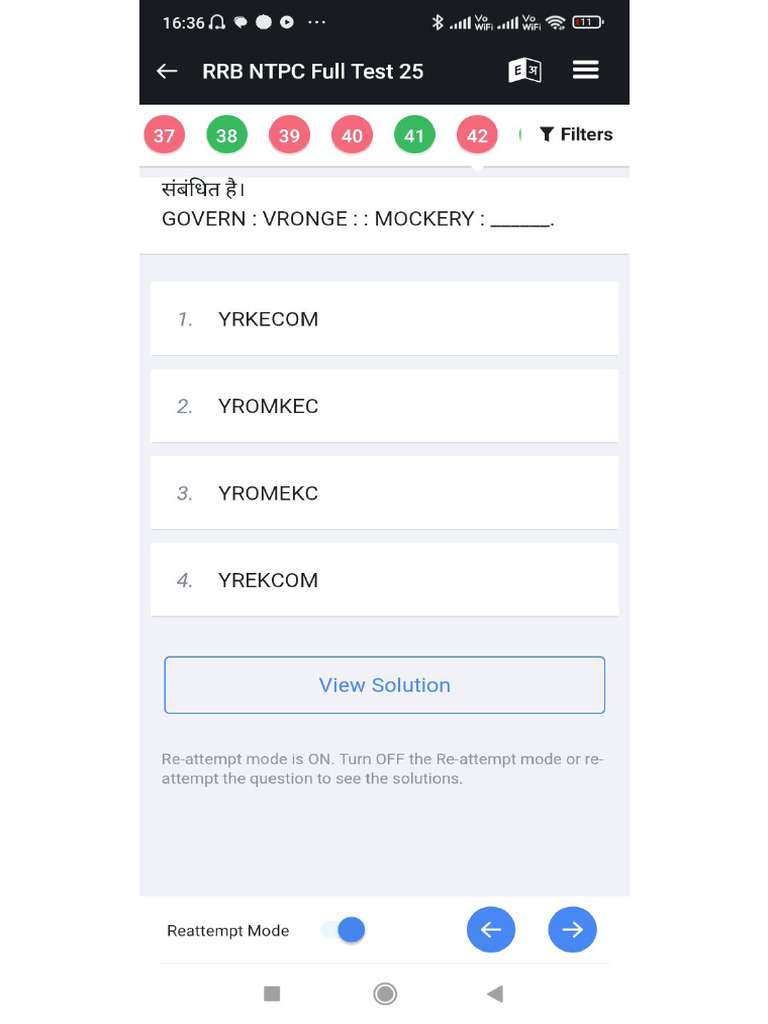
Task: Disable the Reattempt Mode toggle
Action: coord(344,930)
